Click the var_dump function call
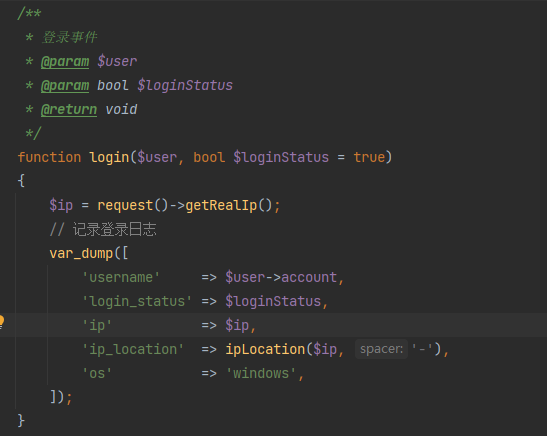This screenshot has width=547, height=436. pos(81,254)
